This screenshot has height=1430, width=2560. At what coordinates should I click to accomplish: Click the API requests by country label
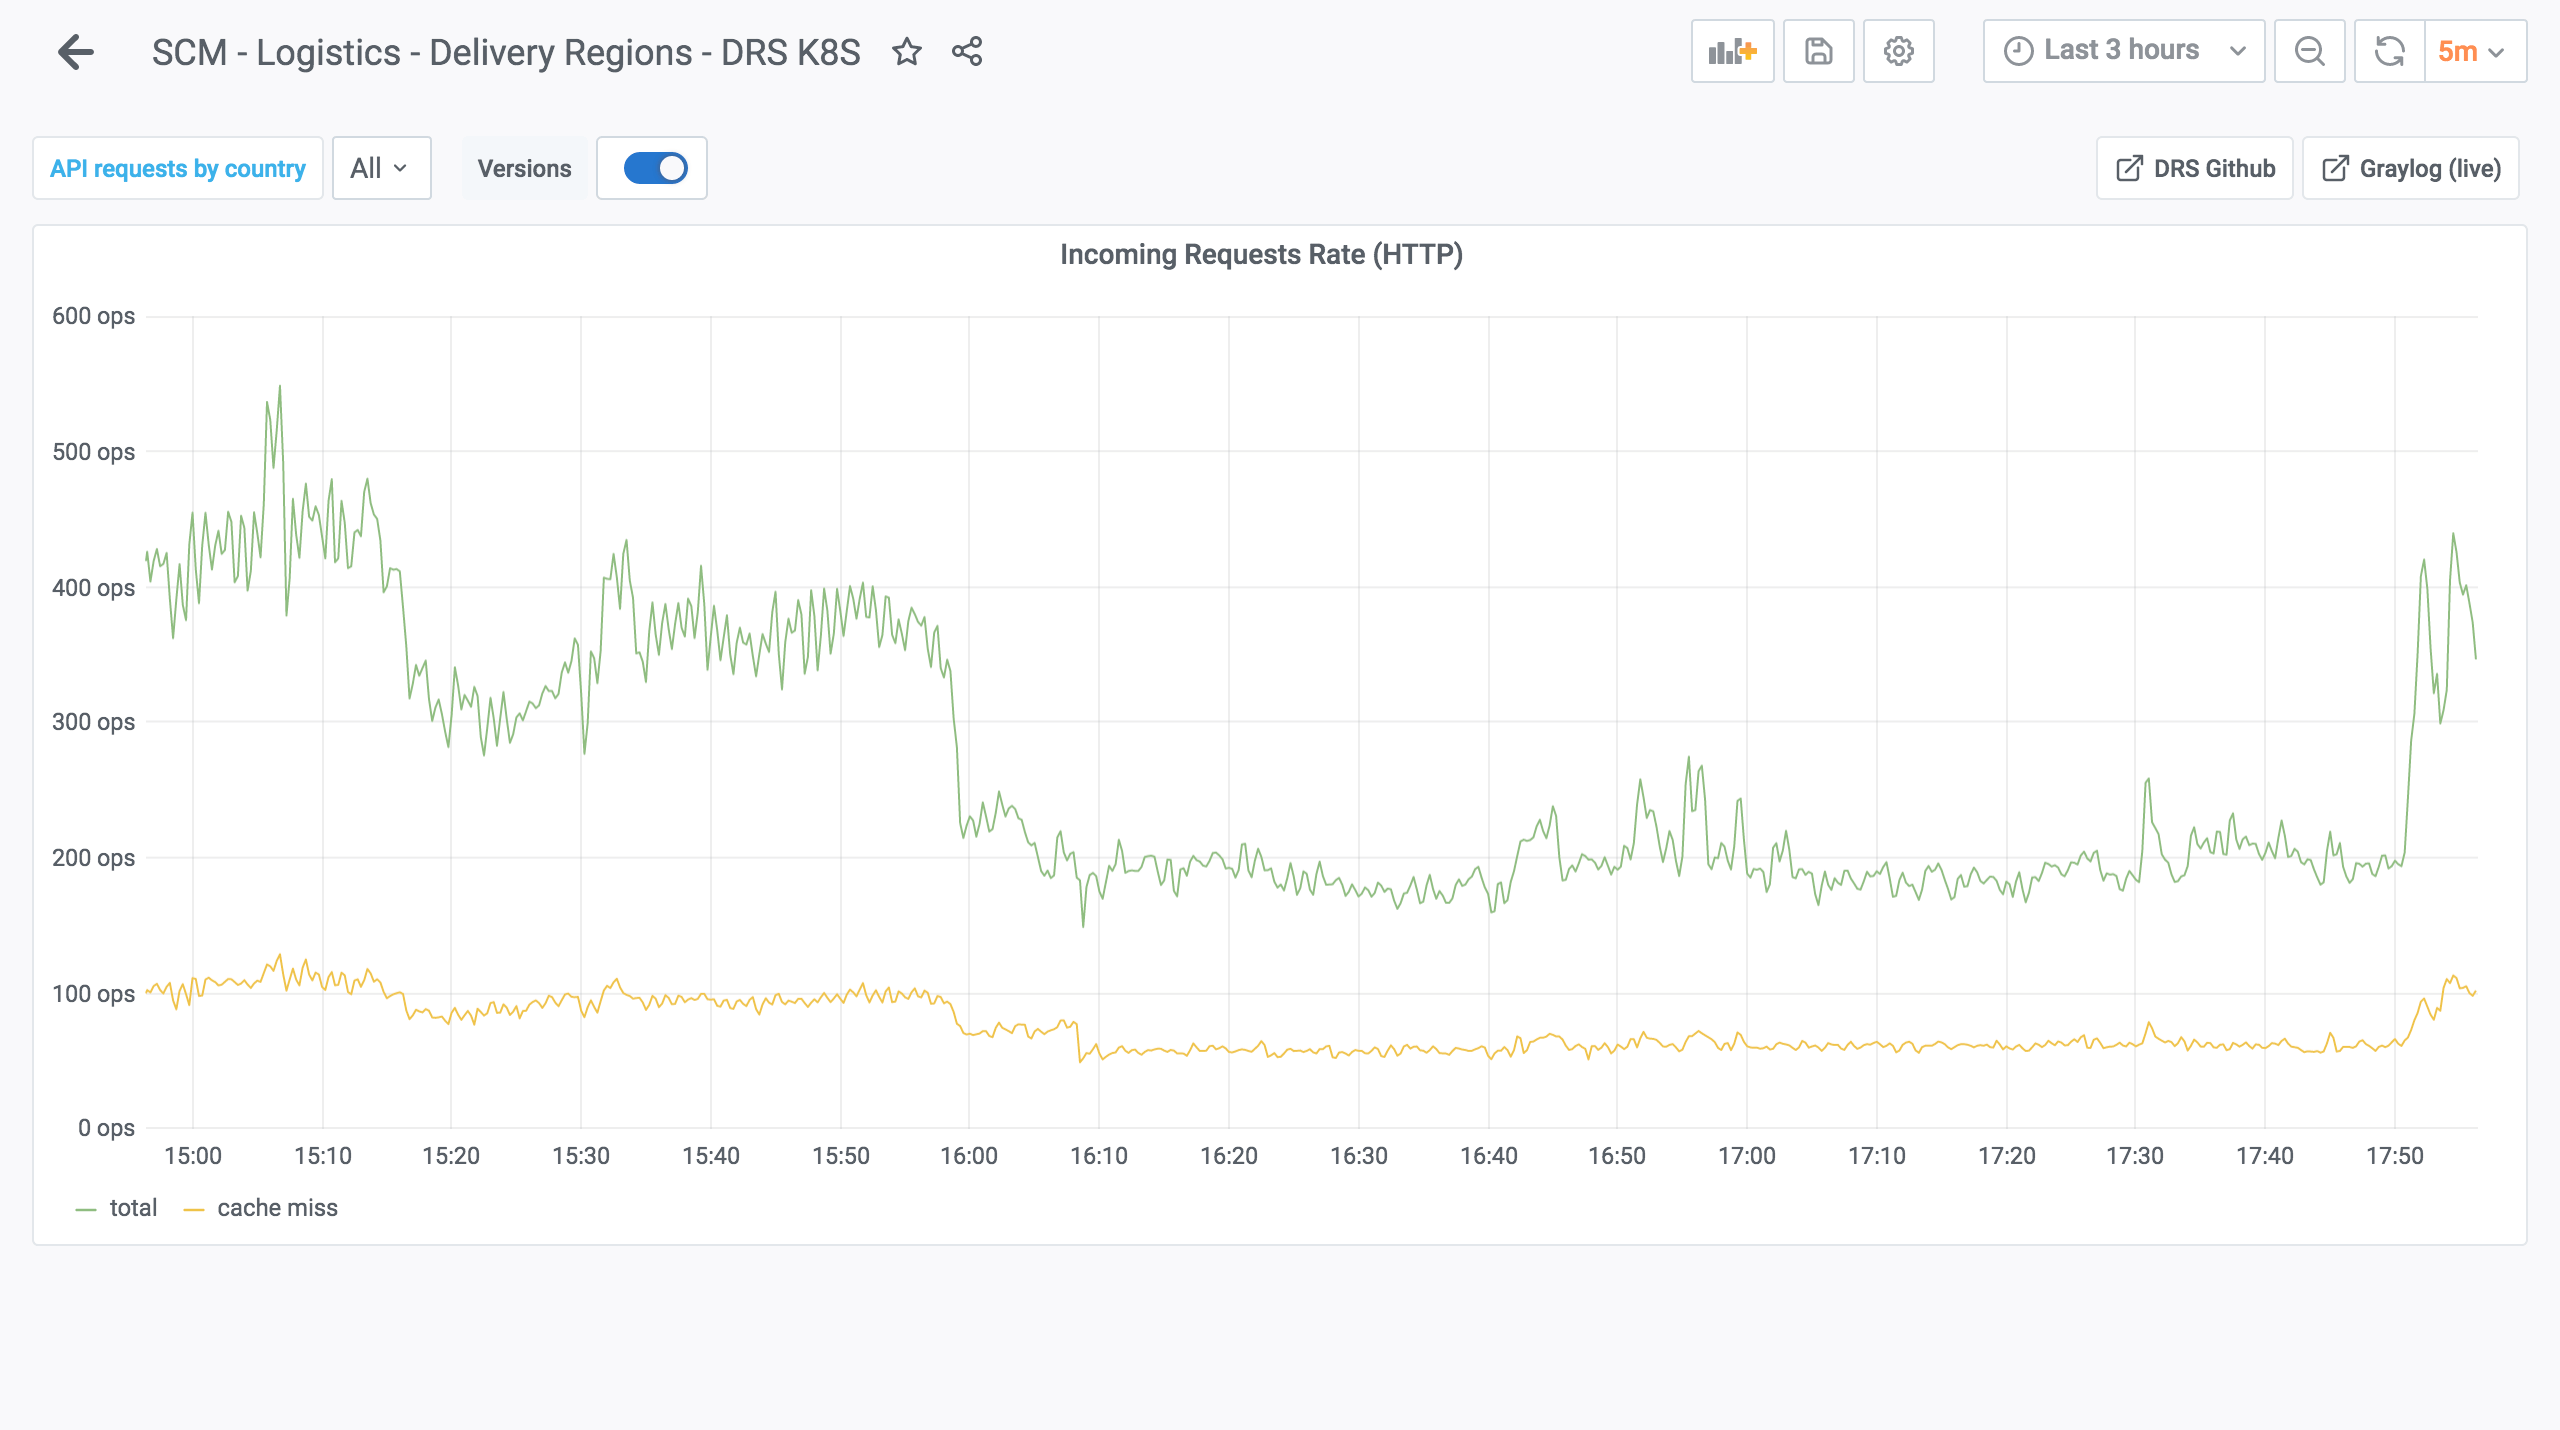(x=178, y=168)
